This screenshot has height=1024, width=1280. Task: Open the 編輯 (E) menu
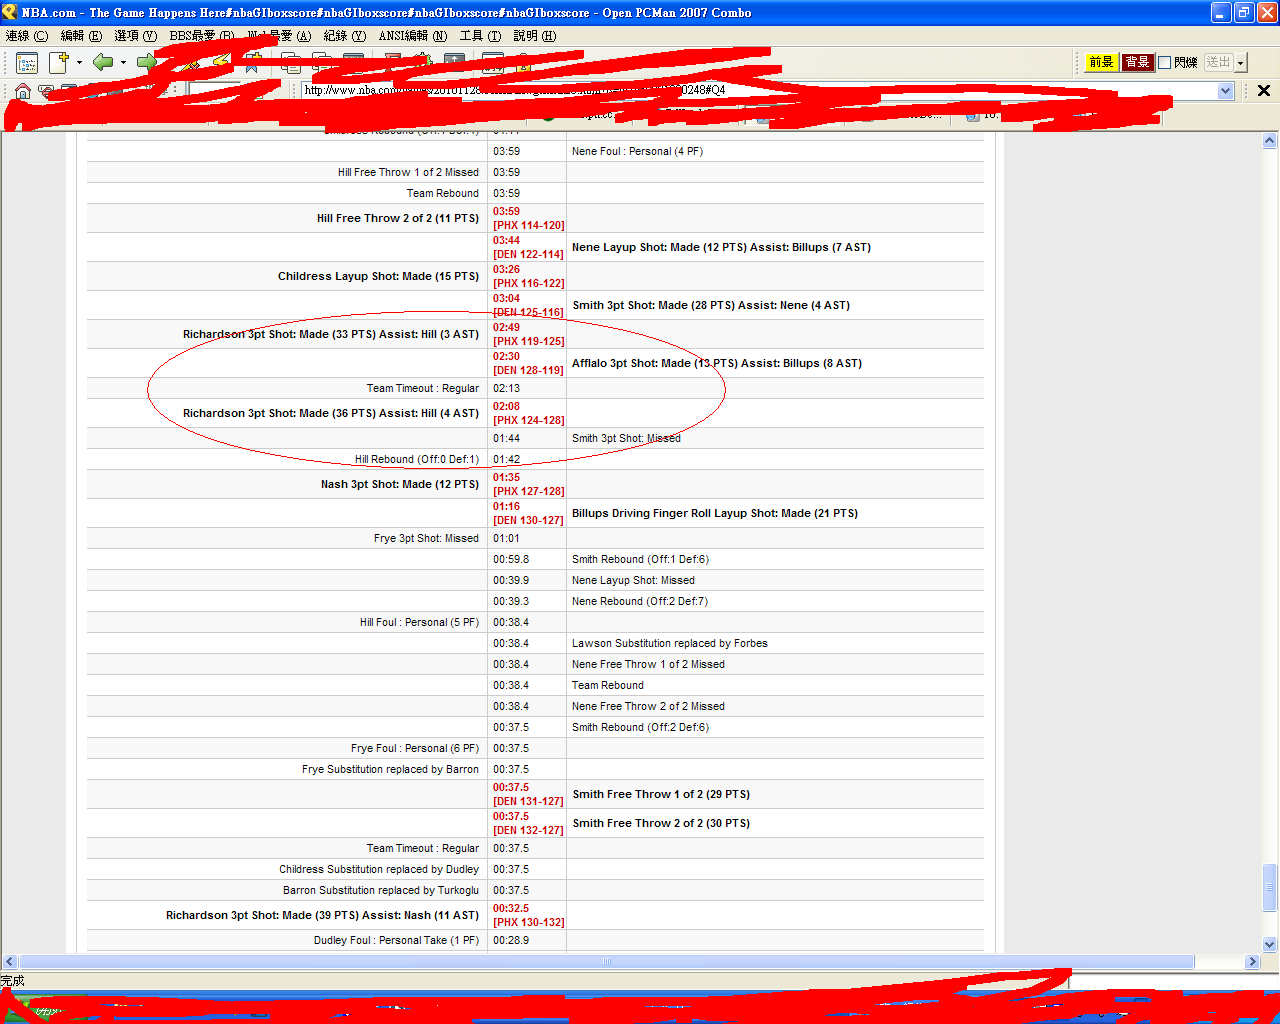[81, 36]
